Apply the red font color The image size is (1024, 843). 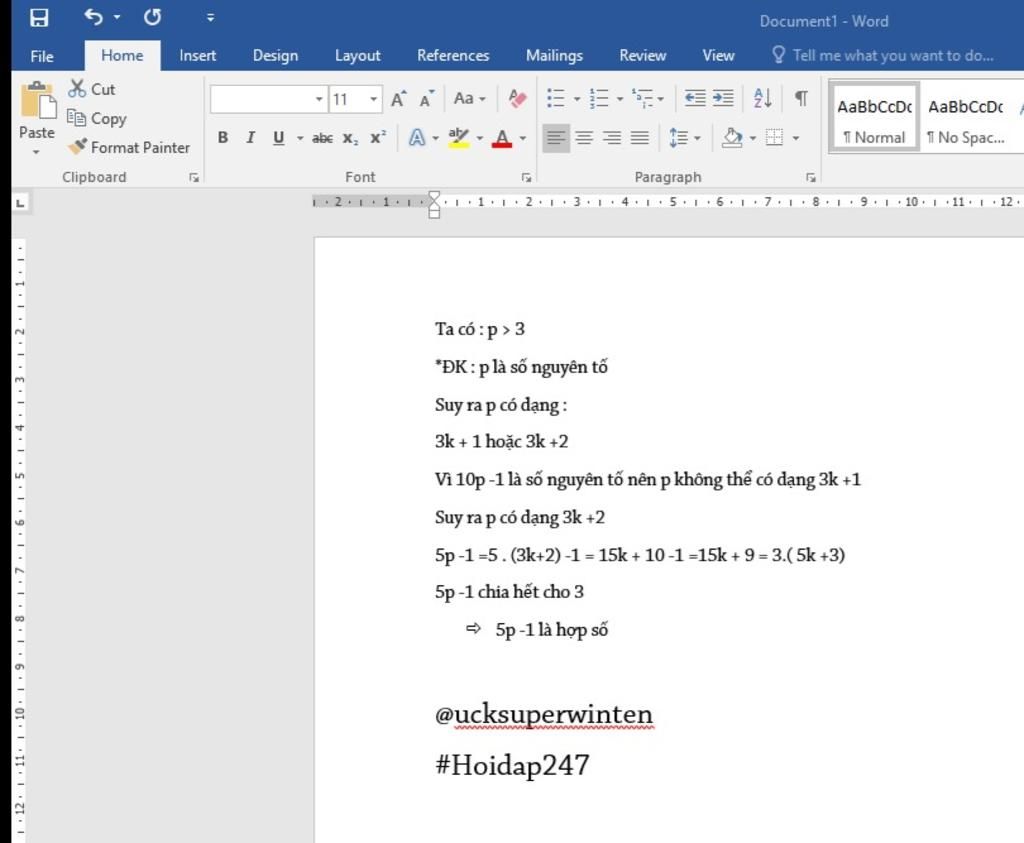point(502,138)
